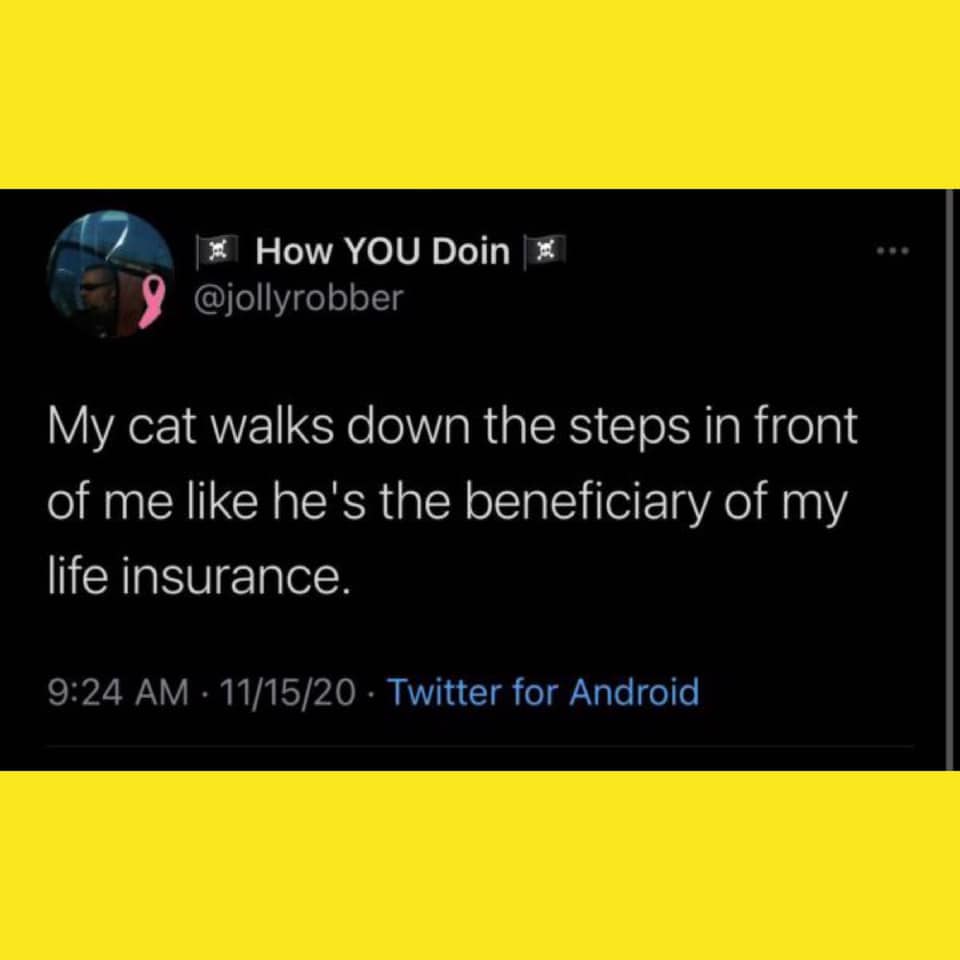Click the word Android in the source label
The image size is (960, 960).
click(634, 692)
